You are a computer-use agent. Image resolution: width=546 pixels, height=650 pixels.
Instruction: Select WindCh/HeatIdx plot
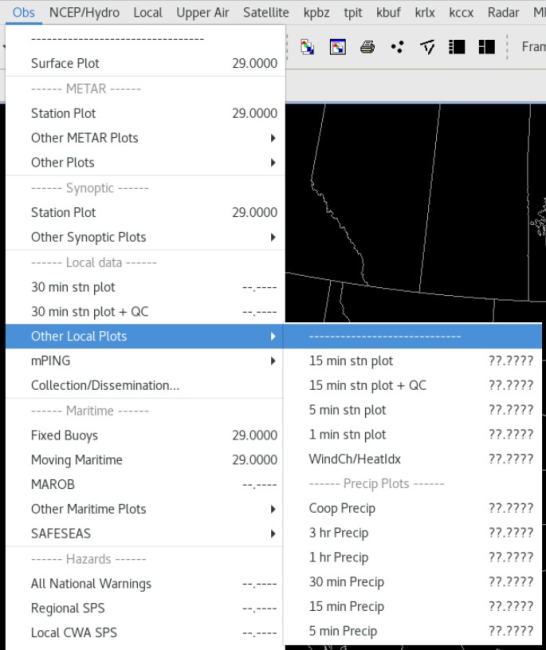click(x=413, y=459)
